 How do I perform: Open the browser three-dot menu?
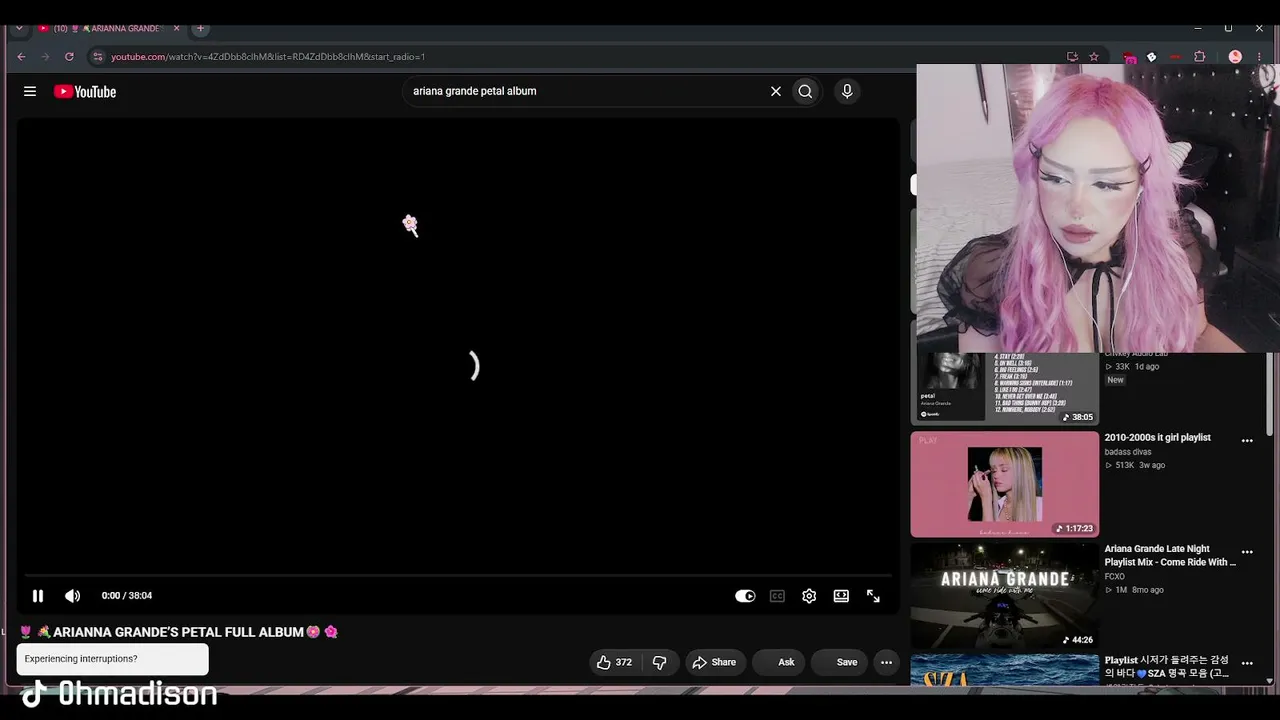1259,57
